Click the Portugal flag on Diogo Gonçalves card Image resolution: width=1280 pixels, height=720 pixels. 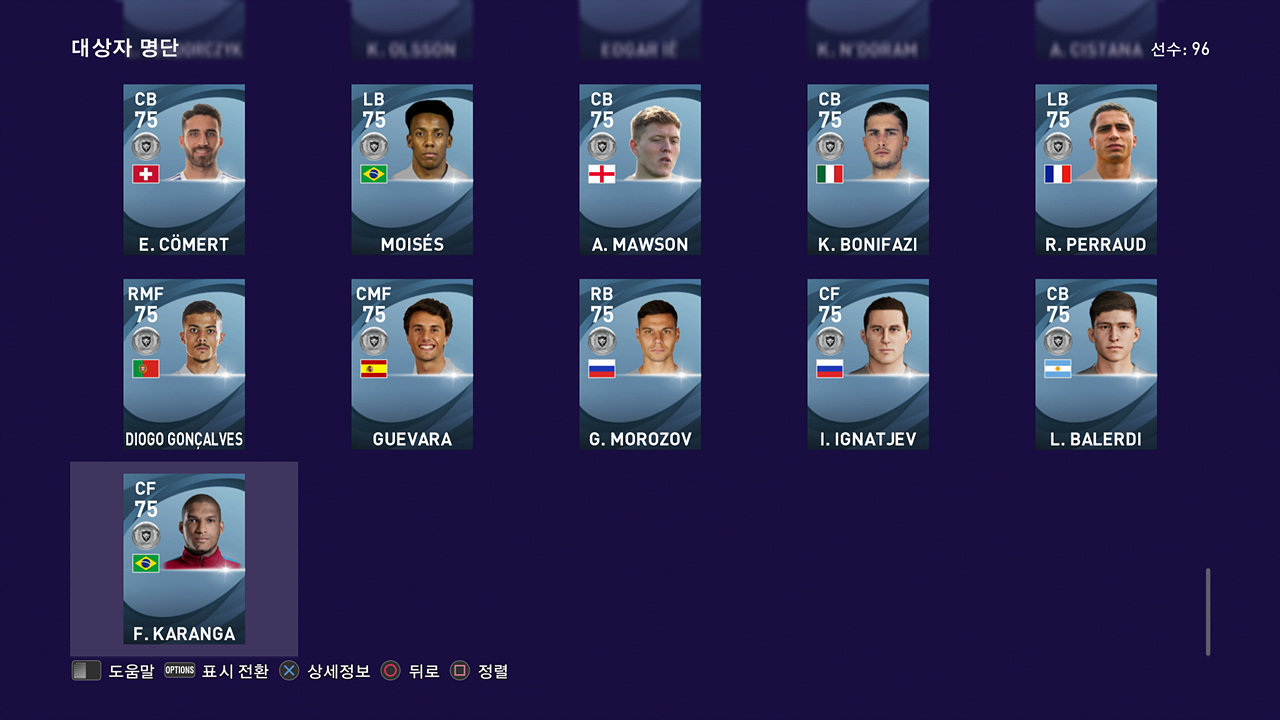[146, 369]
